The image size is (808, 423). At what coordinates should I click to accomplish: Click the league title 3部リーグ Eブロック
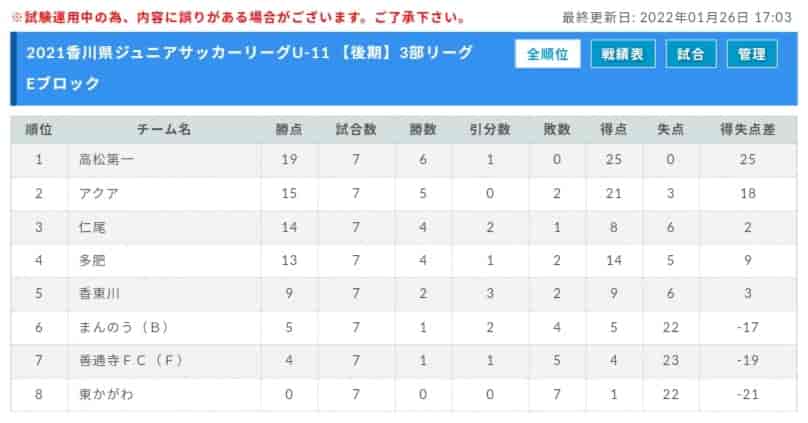(249, 68)
